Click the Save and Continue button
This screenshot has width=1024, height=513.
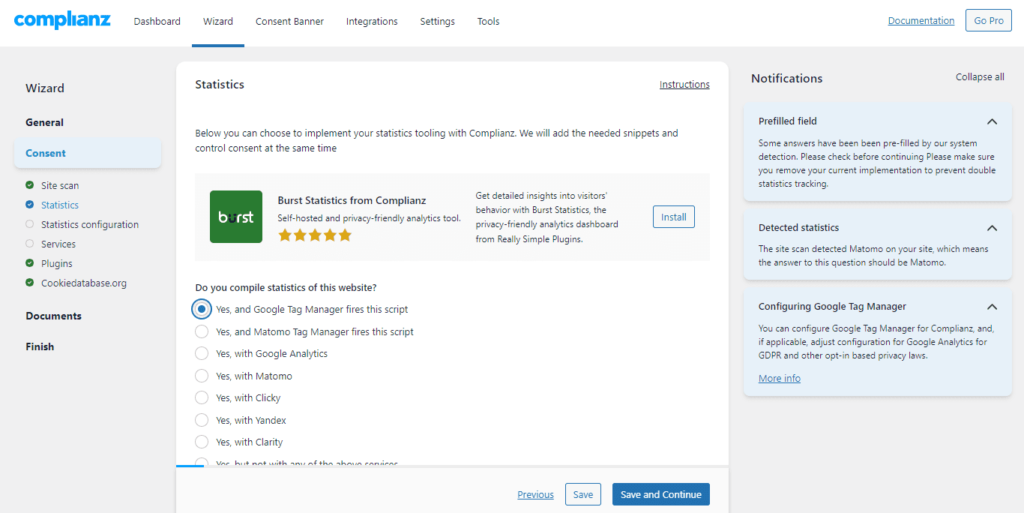point(660,494)
